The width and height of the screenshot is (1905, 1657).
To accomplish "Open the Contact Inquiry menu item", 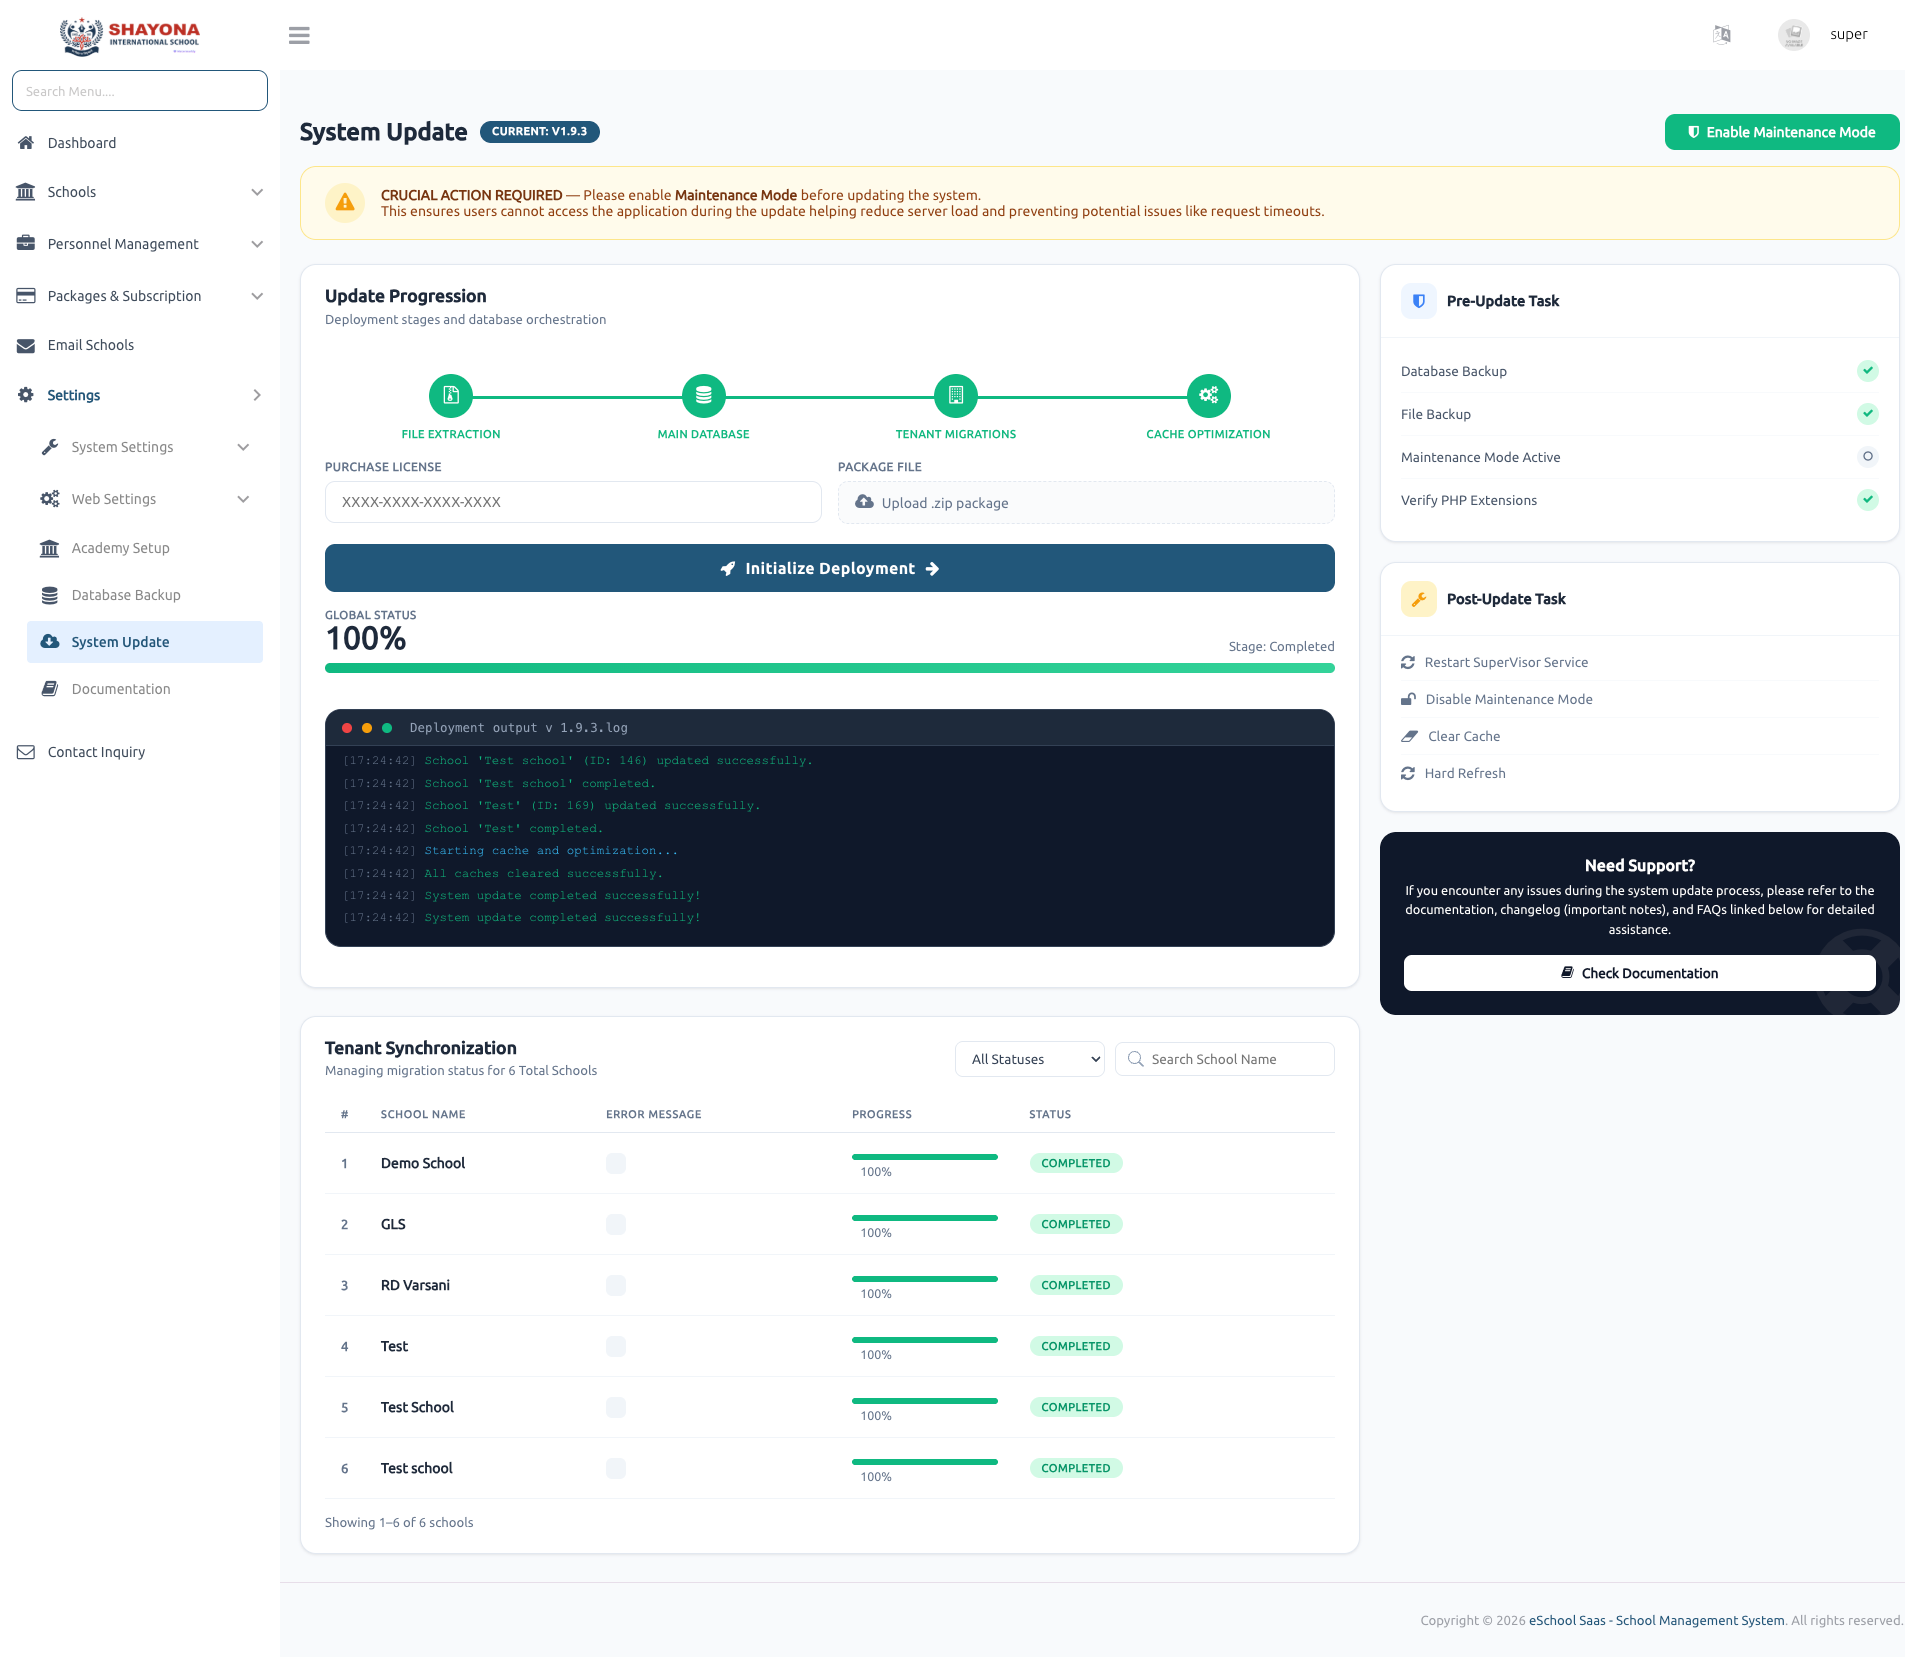I will pos(140,752).
